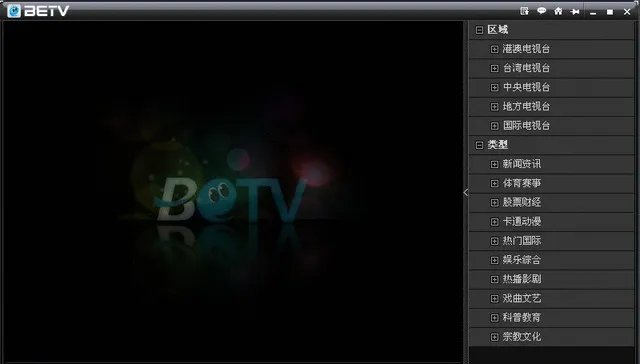Open the 新闻资讯 category label
Screen dimensions: 640x364
(x=522, y=164)
